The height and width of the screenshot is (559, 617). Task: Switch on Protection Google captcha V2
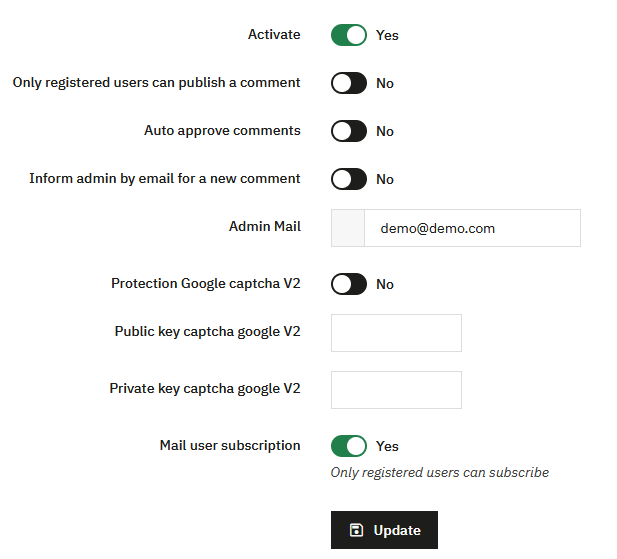(x=349, y=284)
